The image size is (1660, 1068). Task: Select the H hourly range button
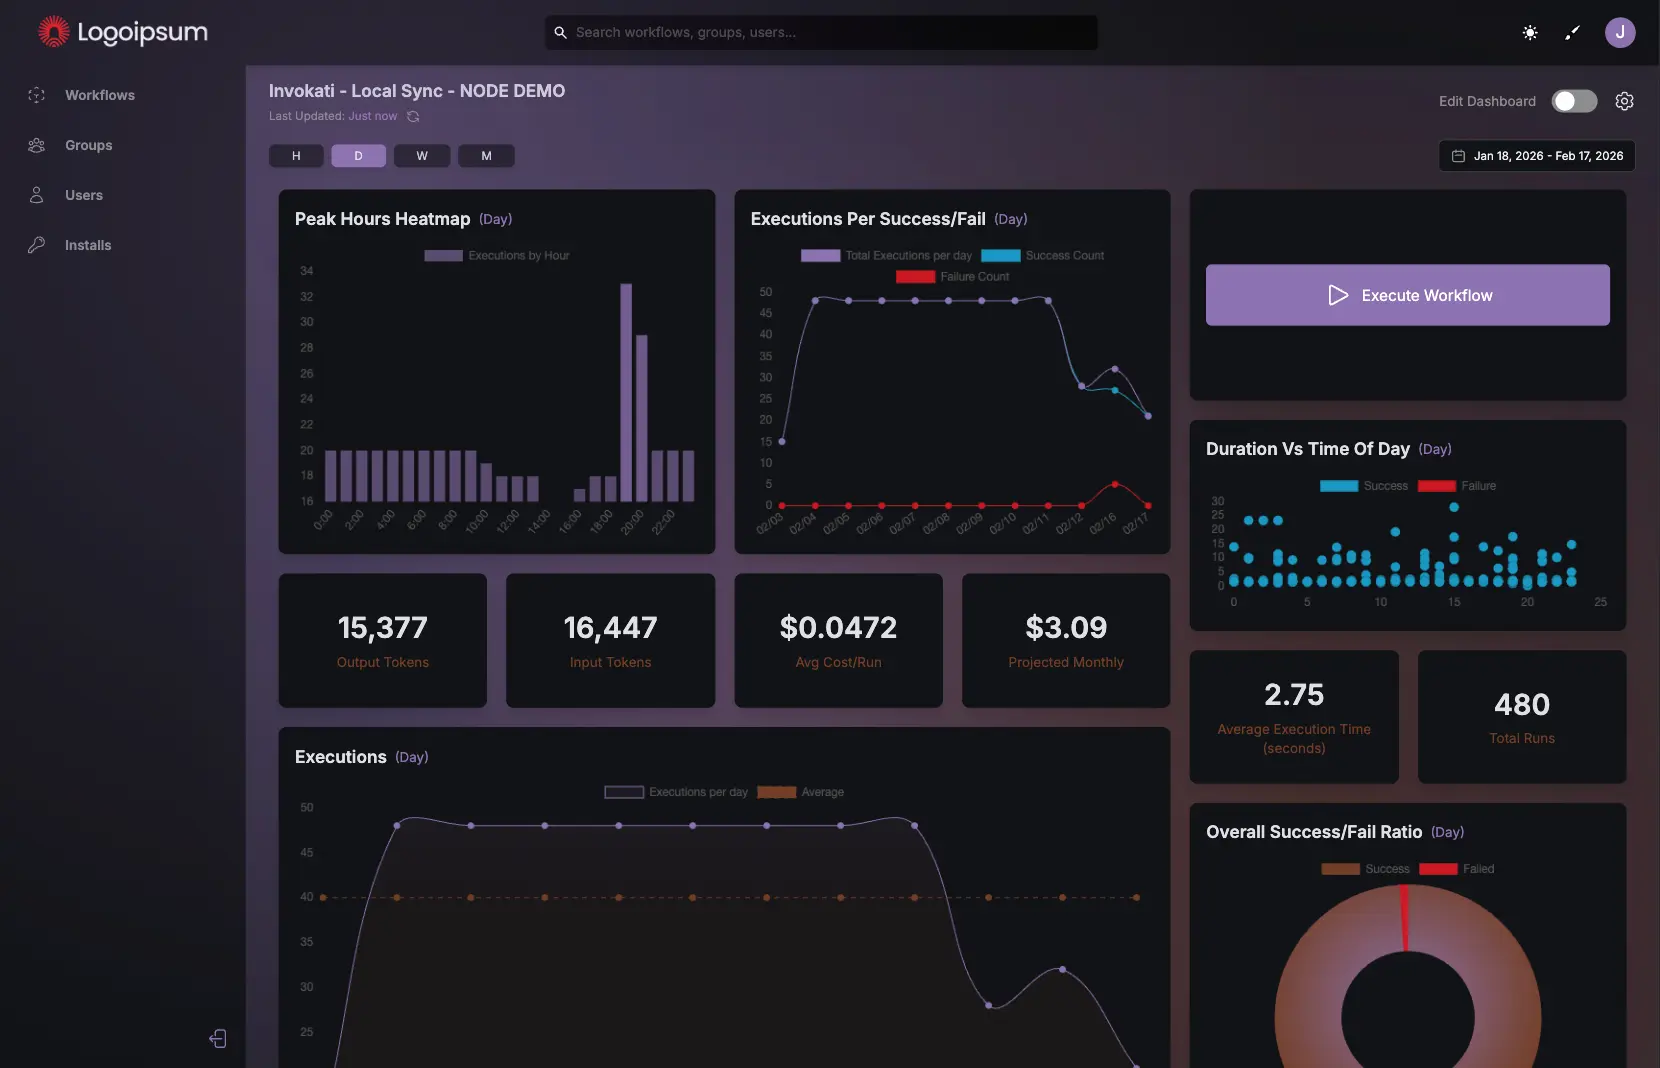pyautogui.click(x=296, y=156)
